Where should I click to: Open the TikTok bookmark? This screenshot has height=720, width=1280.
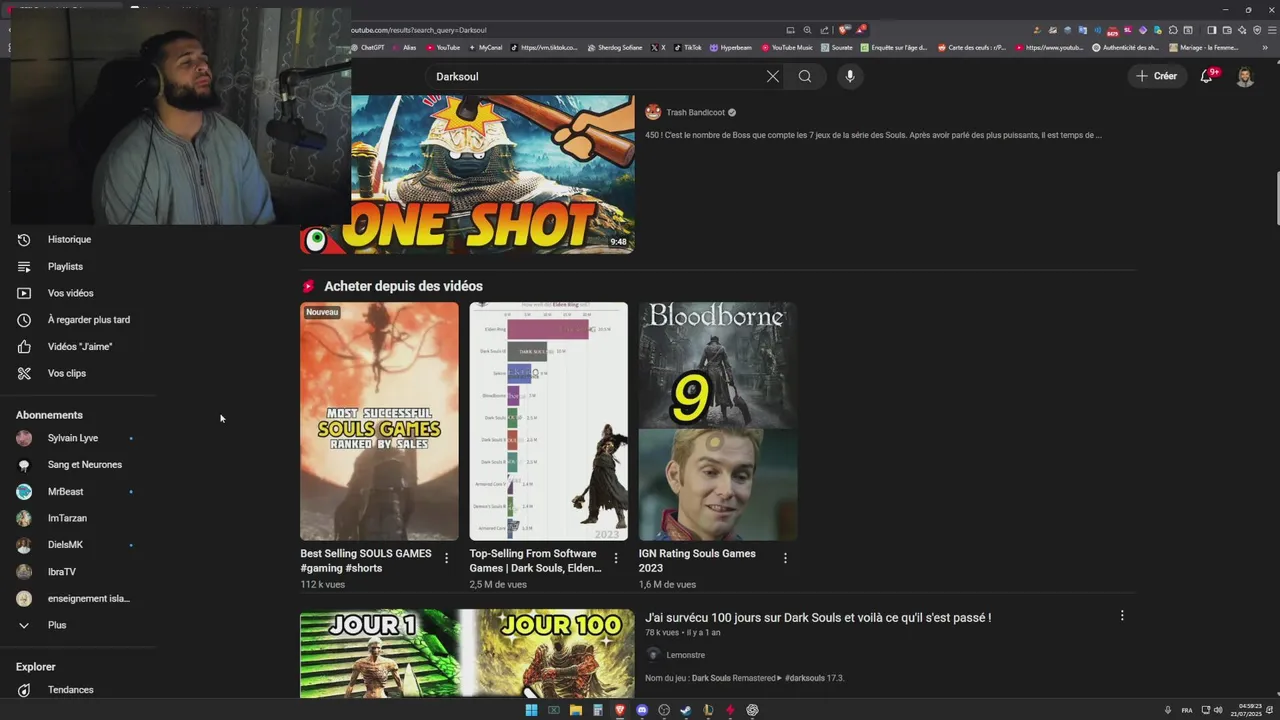[x=688, y=47]
